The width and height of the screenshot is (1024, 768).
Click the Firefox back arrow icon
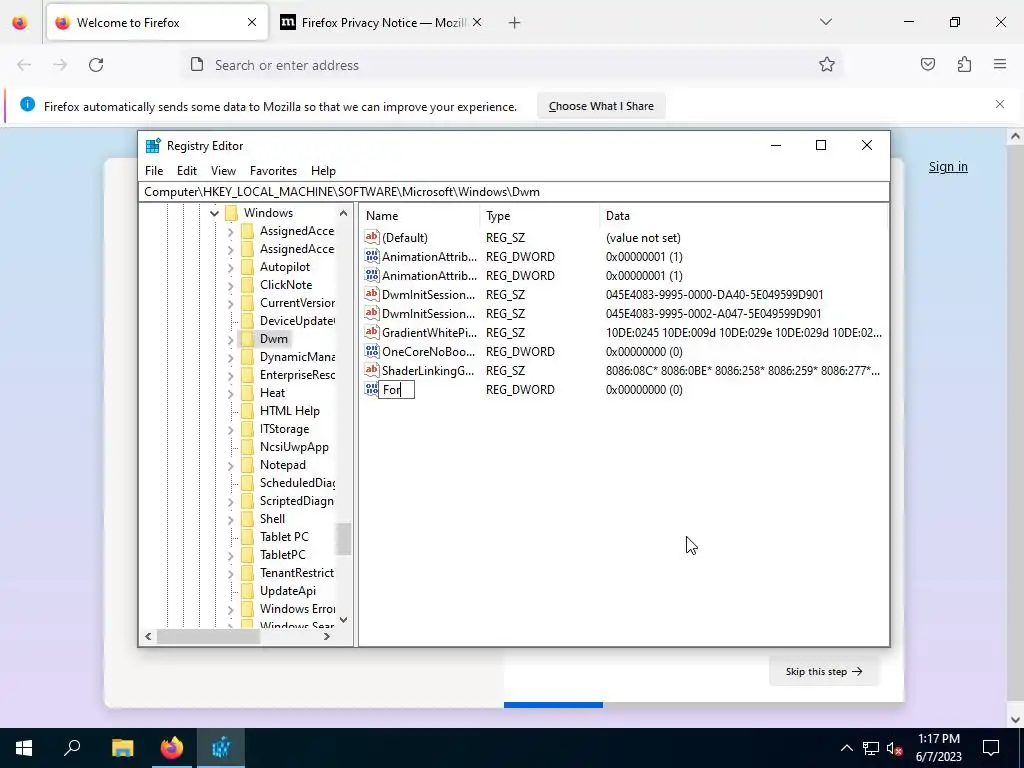click(x=24, y=65)
